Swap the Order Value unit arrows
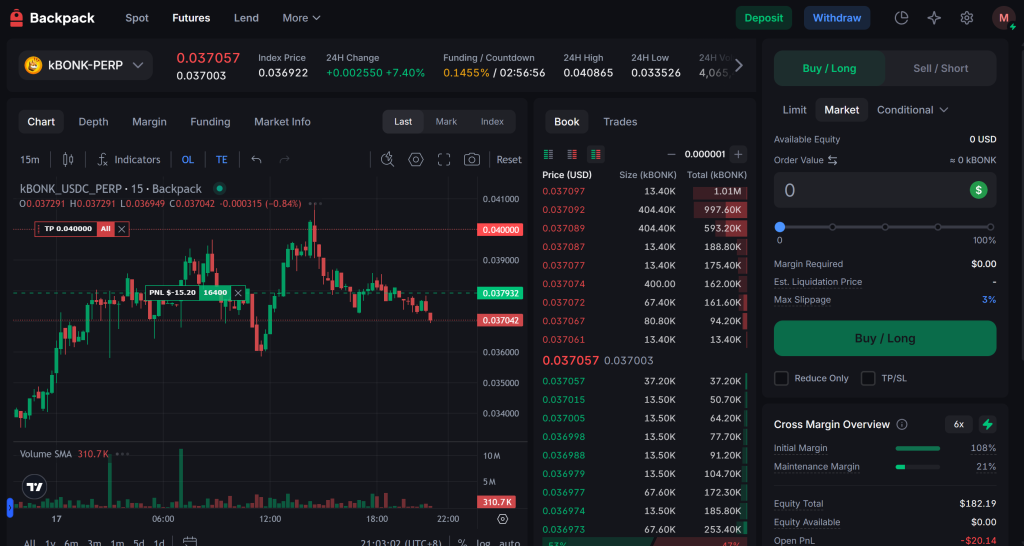Viewport: 1024px width, 546px height. (x=833, y=160)
